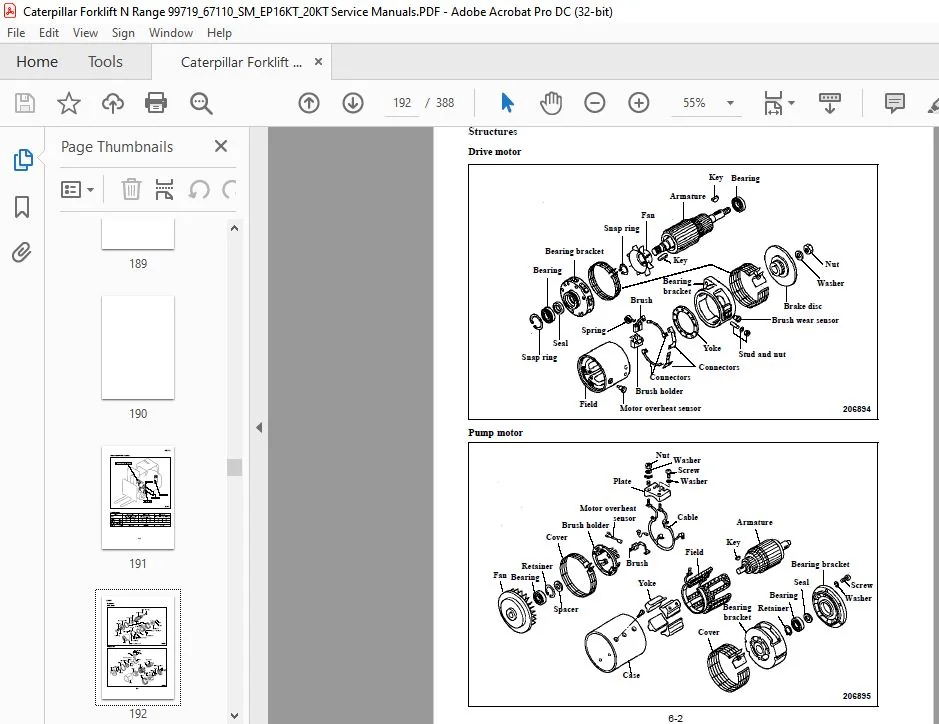Switch to the Tools tab
This screenshot has height=724, width=939.
click(x=105, y=62)
